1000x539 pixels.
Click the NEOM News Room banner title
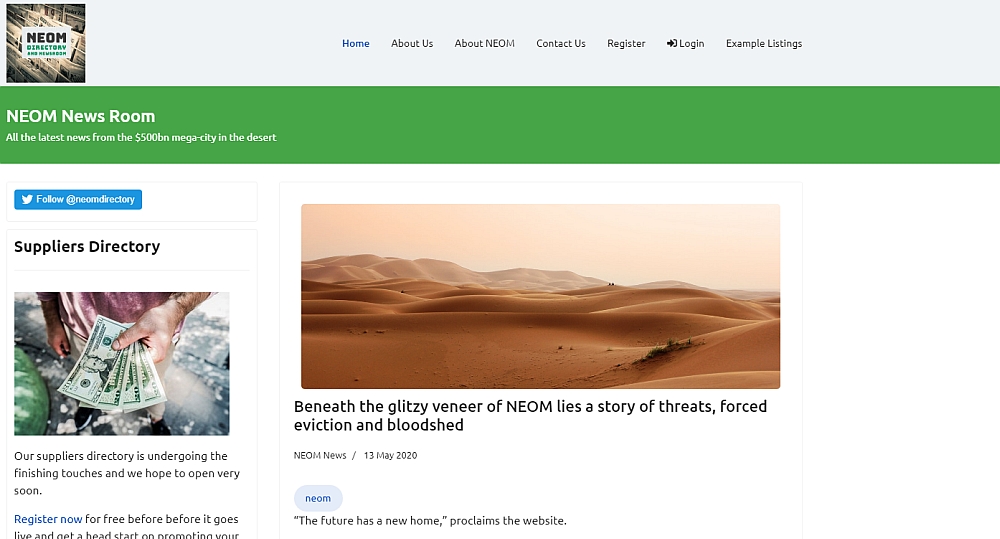pos(80,116)
